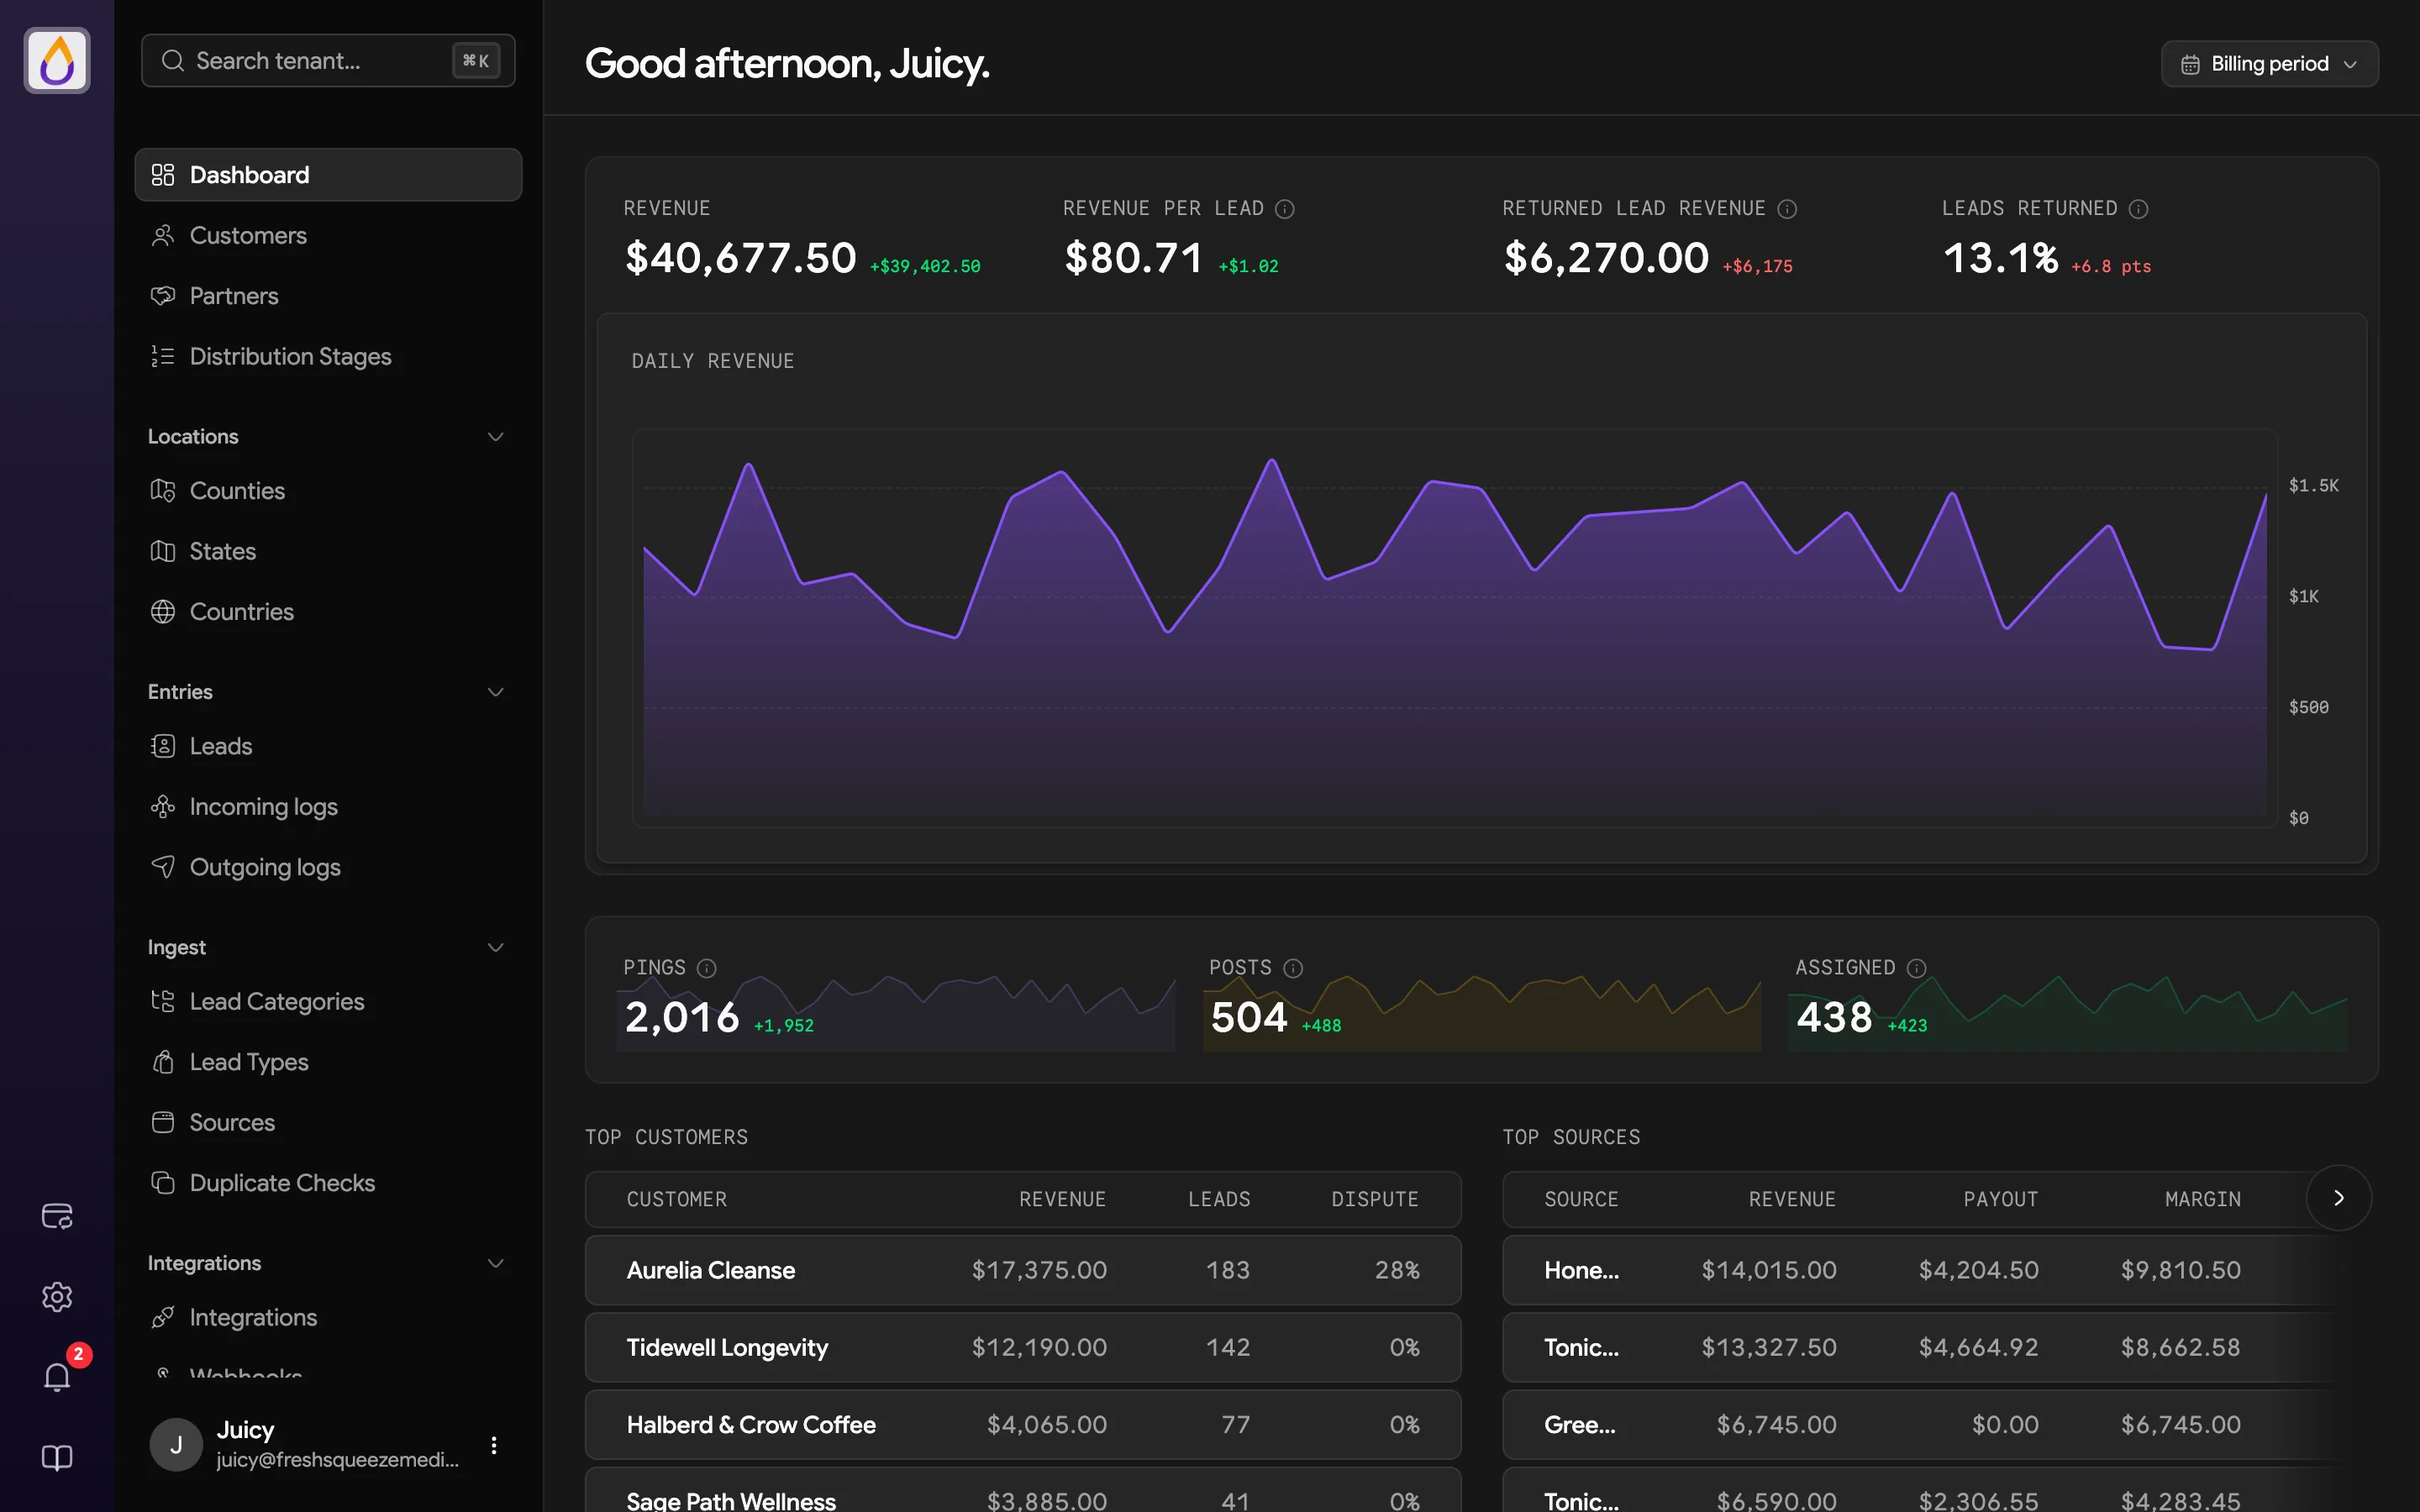Open notifications bell with 2 badge

57,1376
